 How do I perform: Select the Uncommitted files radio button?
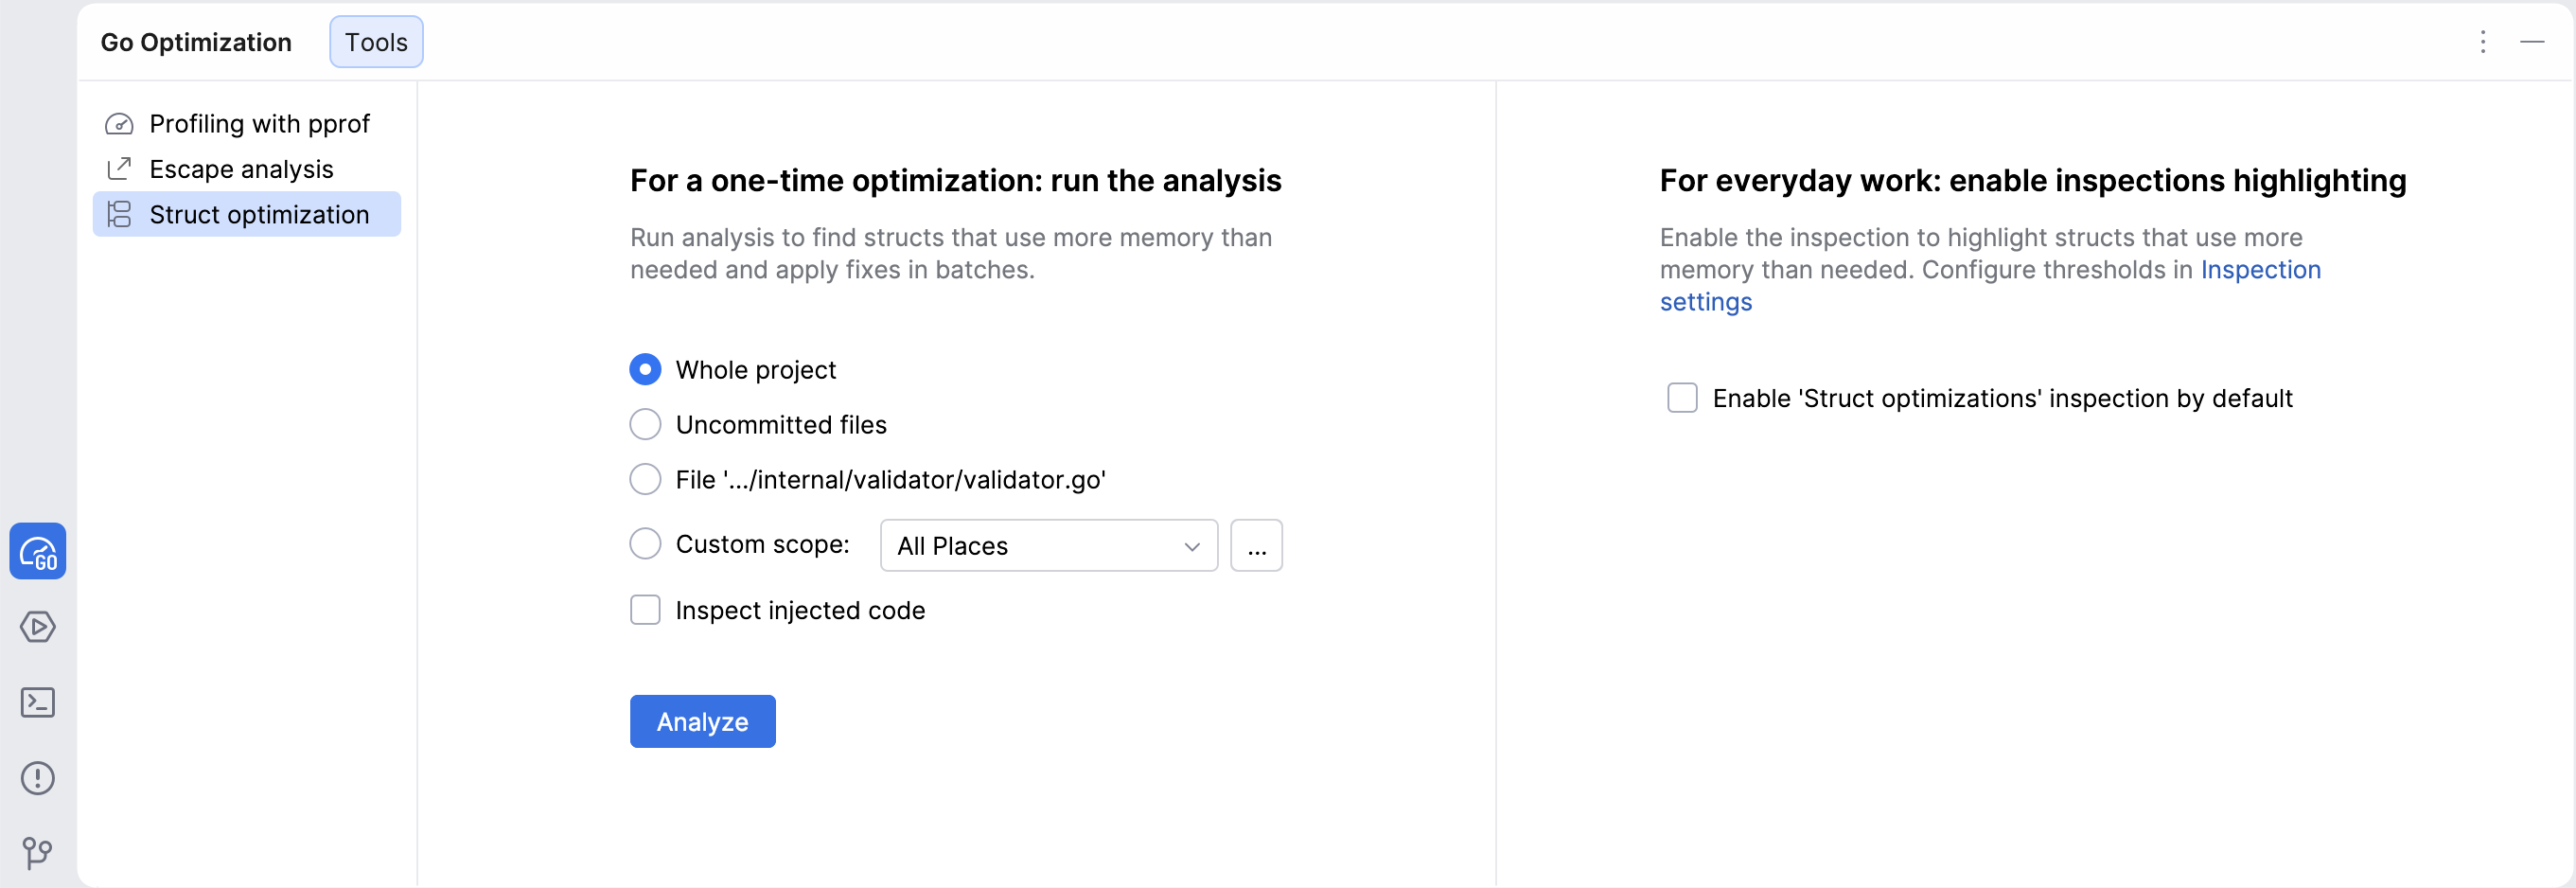click(x=645, y=424)
